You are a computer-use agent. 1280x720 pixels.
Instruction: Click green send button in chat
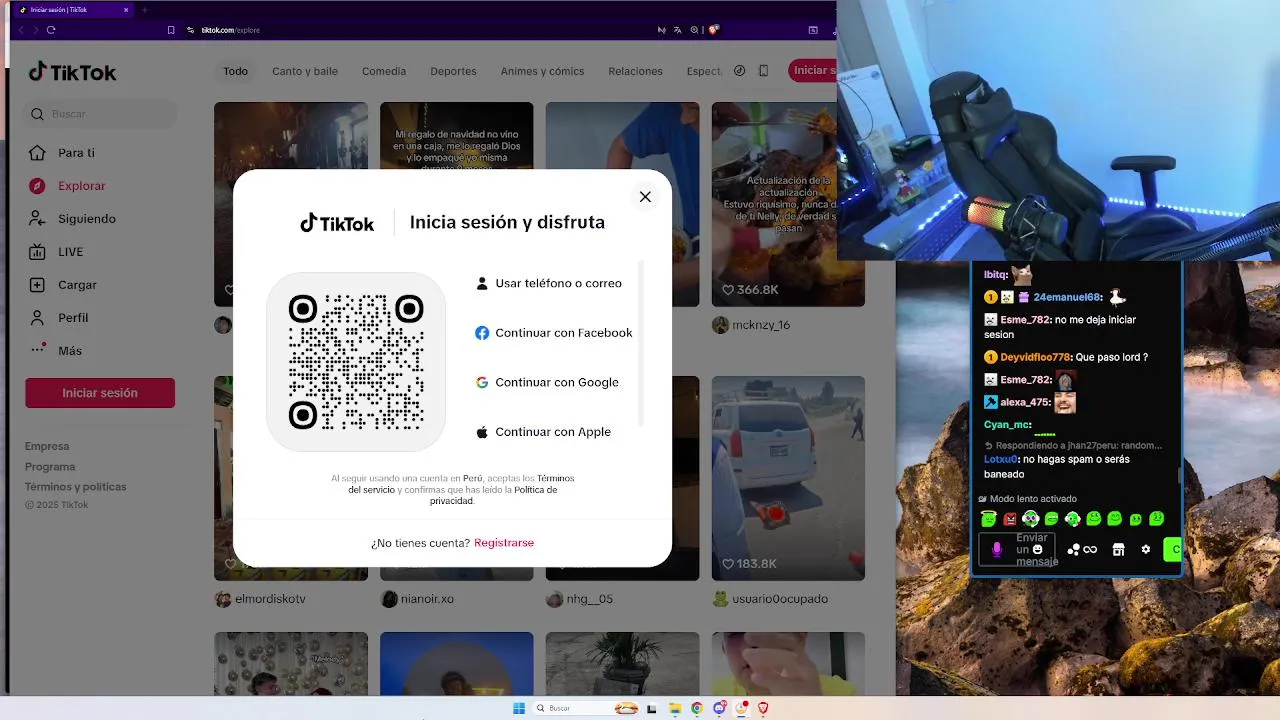coord(1173,549)
